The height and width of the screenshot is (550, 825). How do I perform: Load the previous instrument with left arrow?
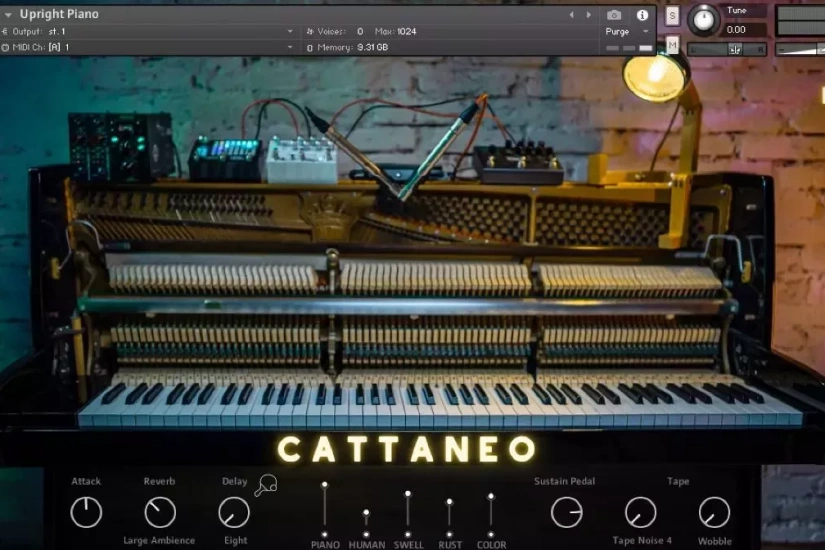pyautogui.click(x=571, y=15)
